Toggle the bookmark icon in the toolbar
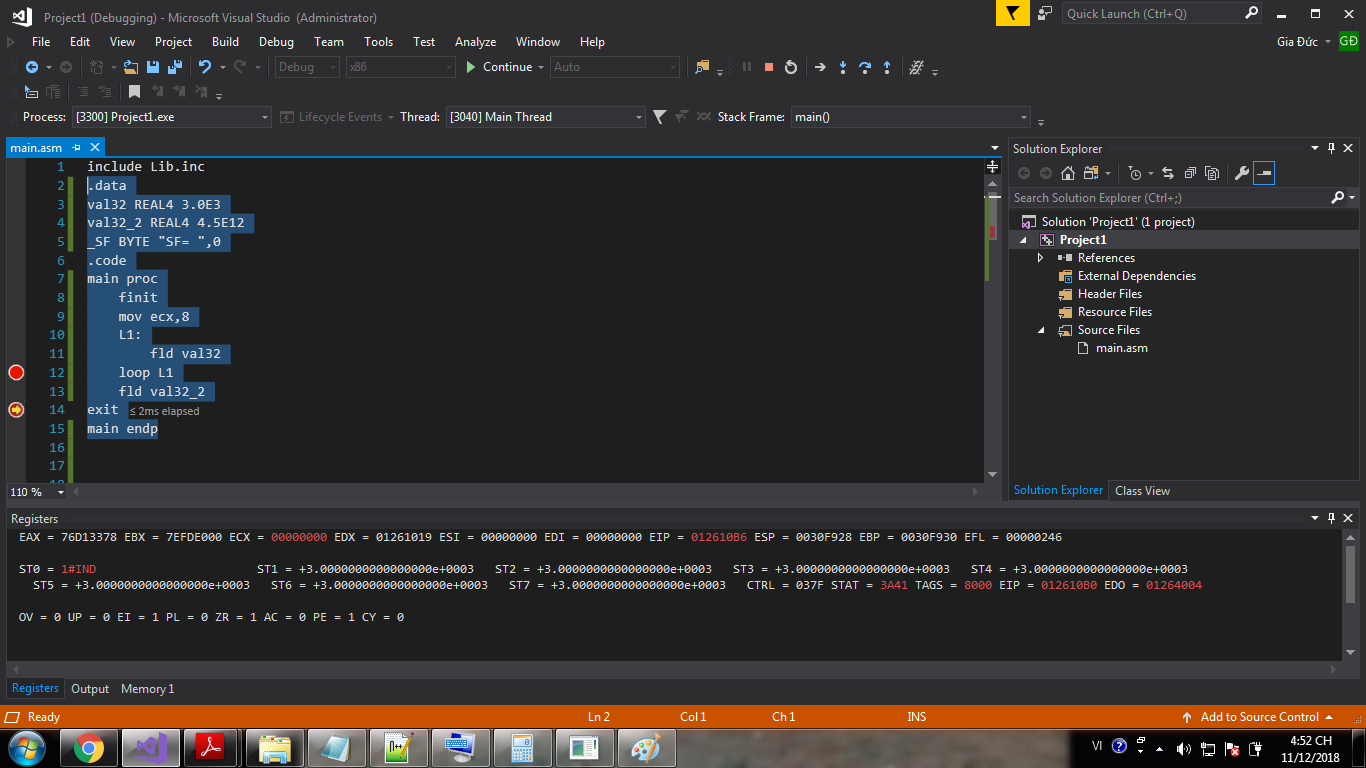 pos(134,92)
